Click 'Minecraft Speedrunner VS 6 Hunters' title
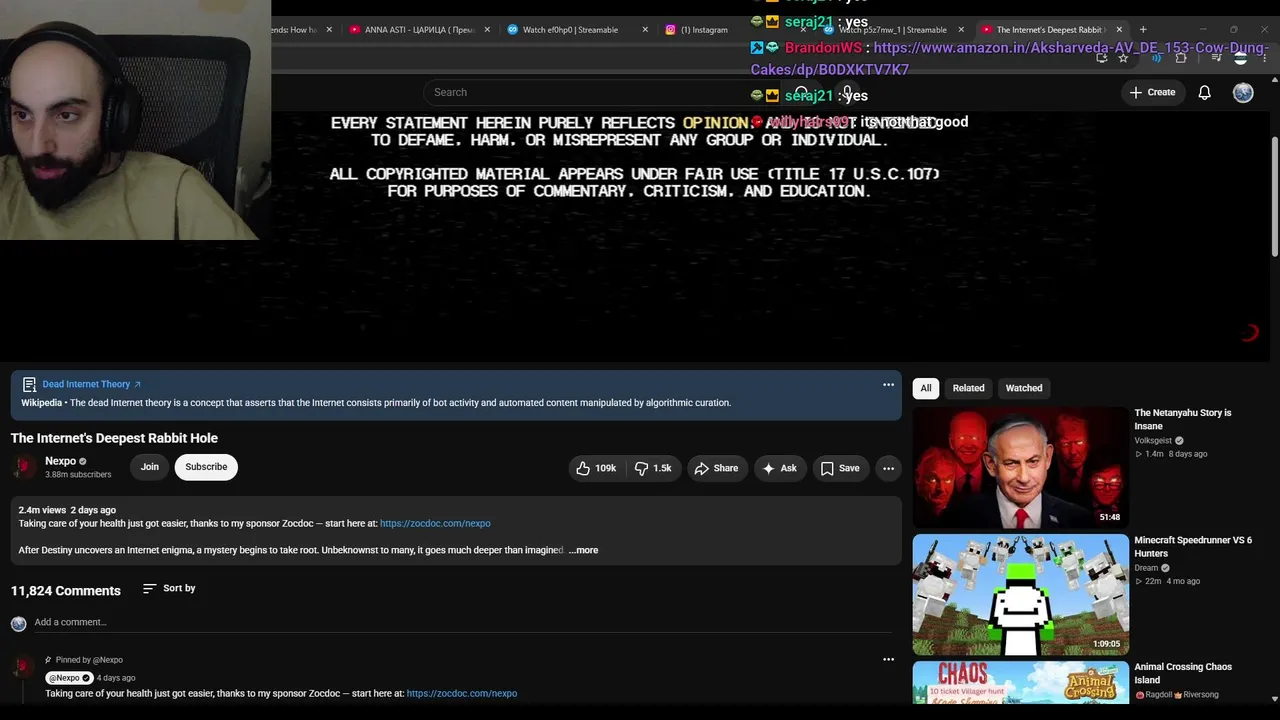The image size is (1280, 720). 1193,546
